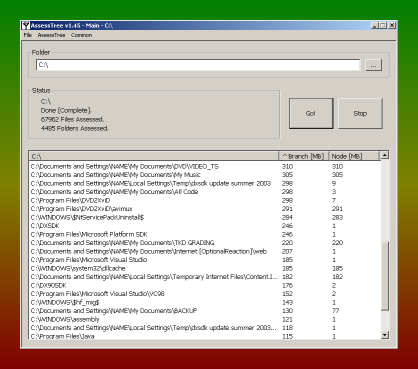Click the list scrollbar up arrow
This screenshot has height=369, width=418.
(x=385, y=155)
